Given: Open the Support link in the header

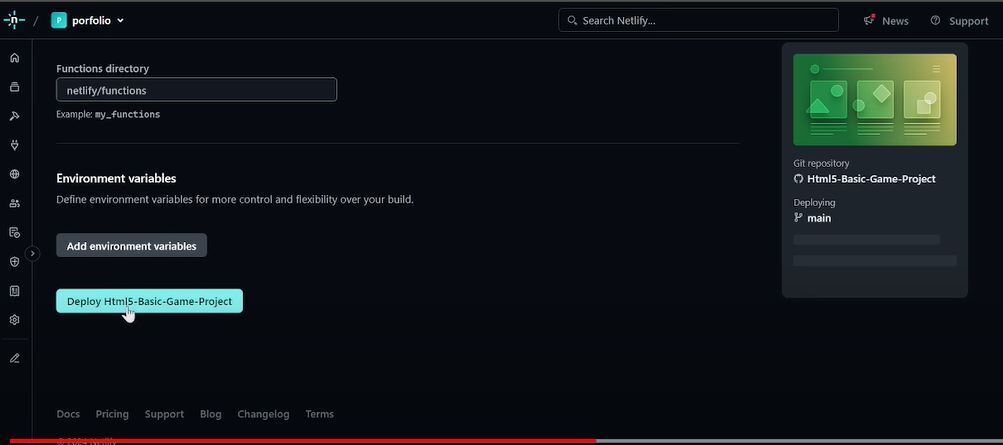Looking at the screenshot, I should pos(968,21).
